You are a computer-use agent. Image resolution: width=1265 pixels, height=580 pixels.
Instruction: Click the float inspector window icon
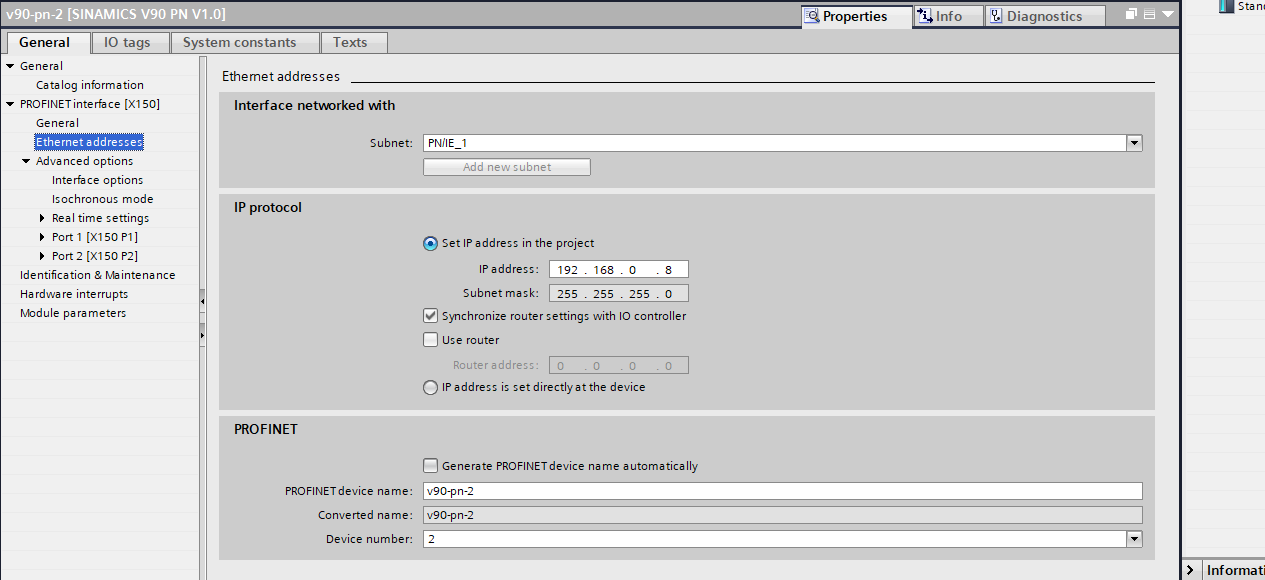point(1132,14)
